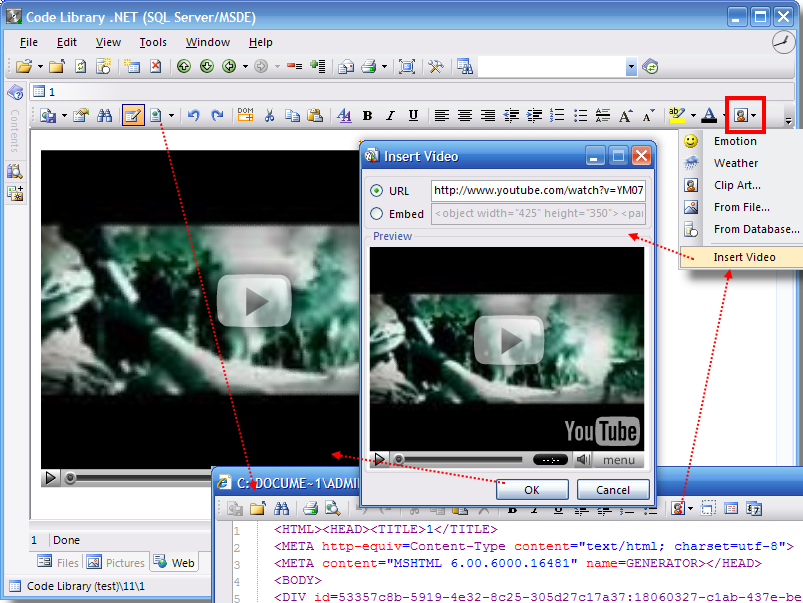Expand the preview mode dropdown arrow in editor toolbar

[171, 116]
